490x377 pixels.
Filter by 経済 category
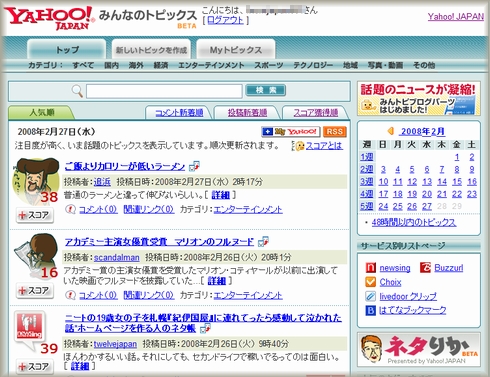(x=161, y=65)
